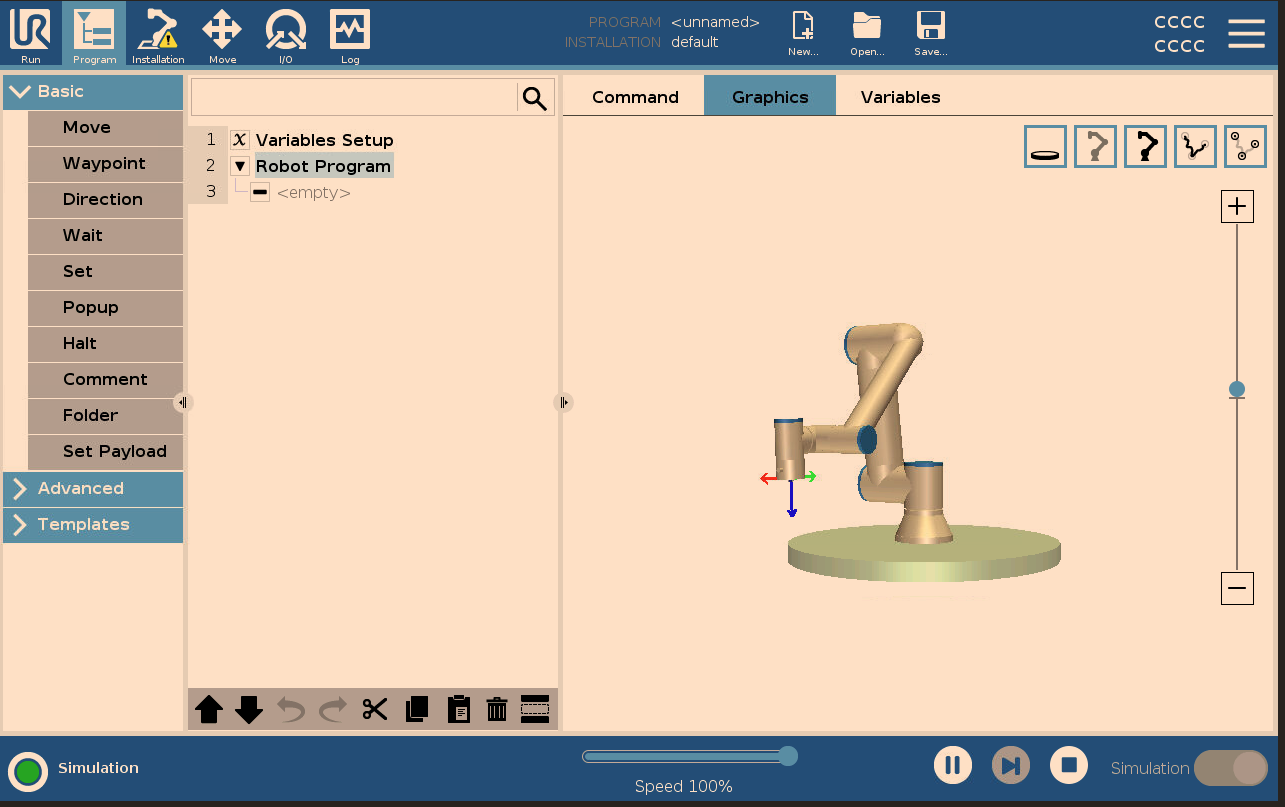This screenshot has height=807, width=1285.
Task: Insert a Waypoint command
Action: 105,163
